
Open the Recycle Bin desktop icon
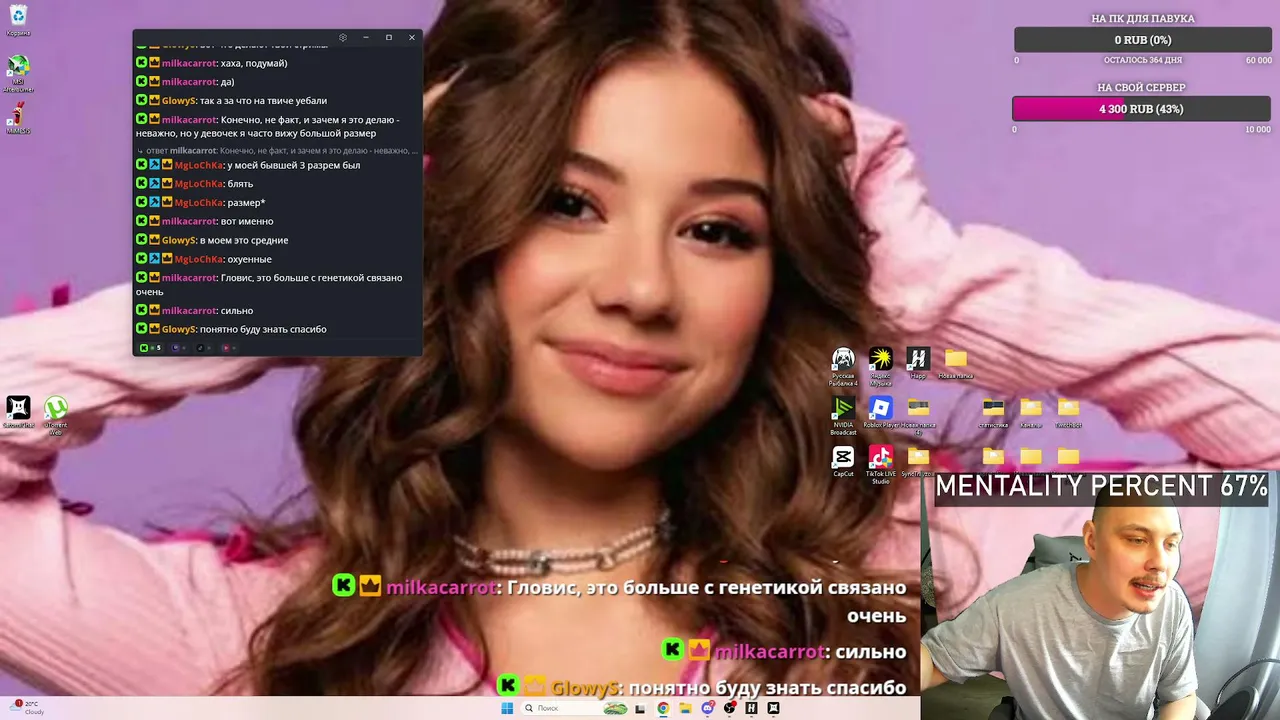tap(18, 19)
